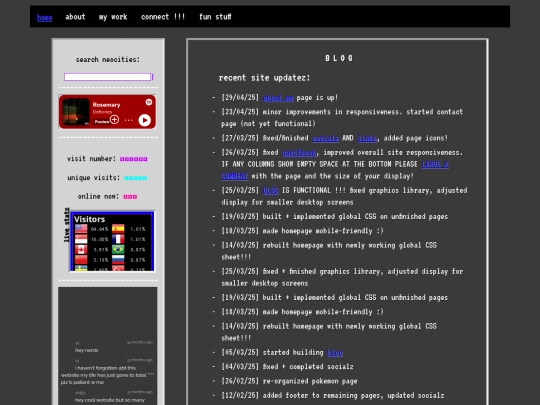Screen dimensions: 540x405
Task: Click the Deftones artist name
Action: [102, 112]
